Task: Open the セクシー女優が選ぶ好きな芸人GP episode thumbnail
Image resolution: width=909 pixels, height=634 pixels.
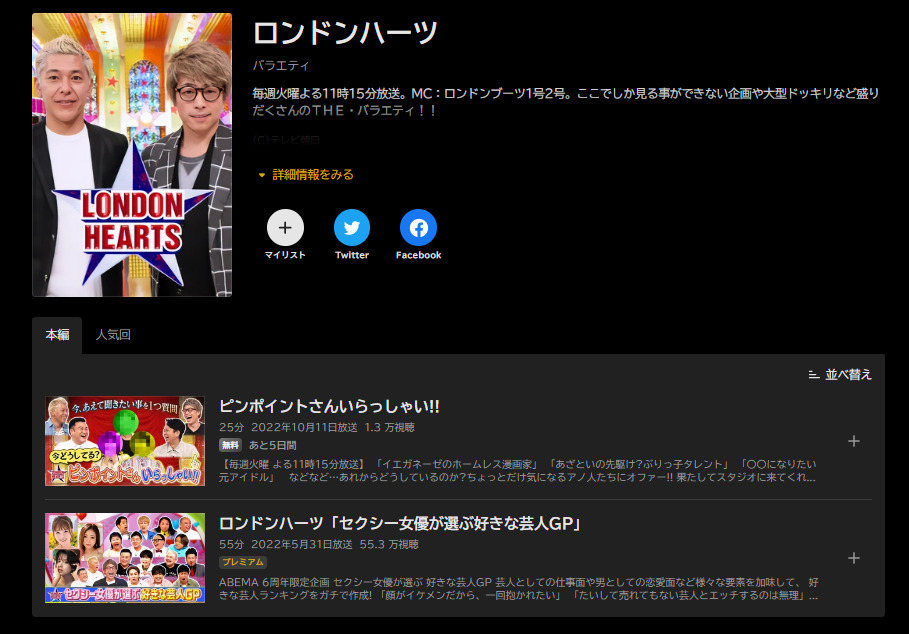Action: [x=125, y=558]
